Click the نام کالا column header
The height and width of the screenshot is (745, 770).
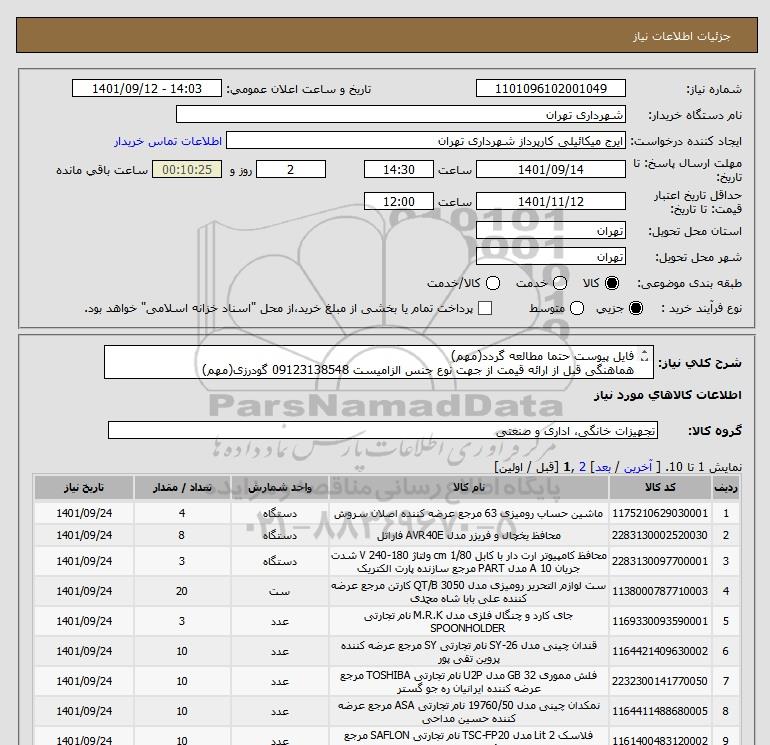pyautogui.click(x=468, y=487)
